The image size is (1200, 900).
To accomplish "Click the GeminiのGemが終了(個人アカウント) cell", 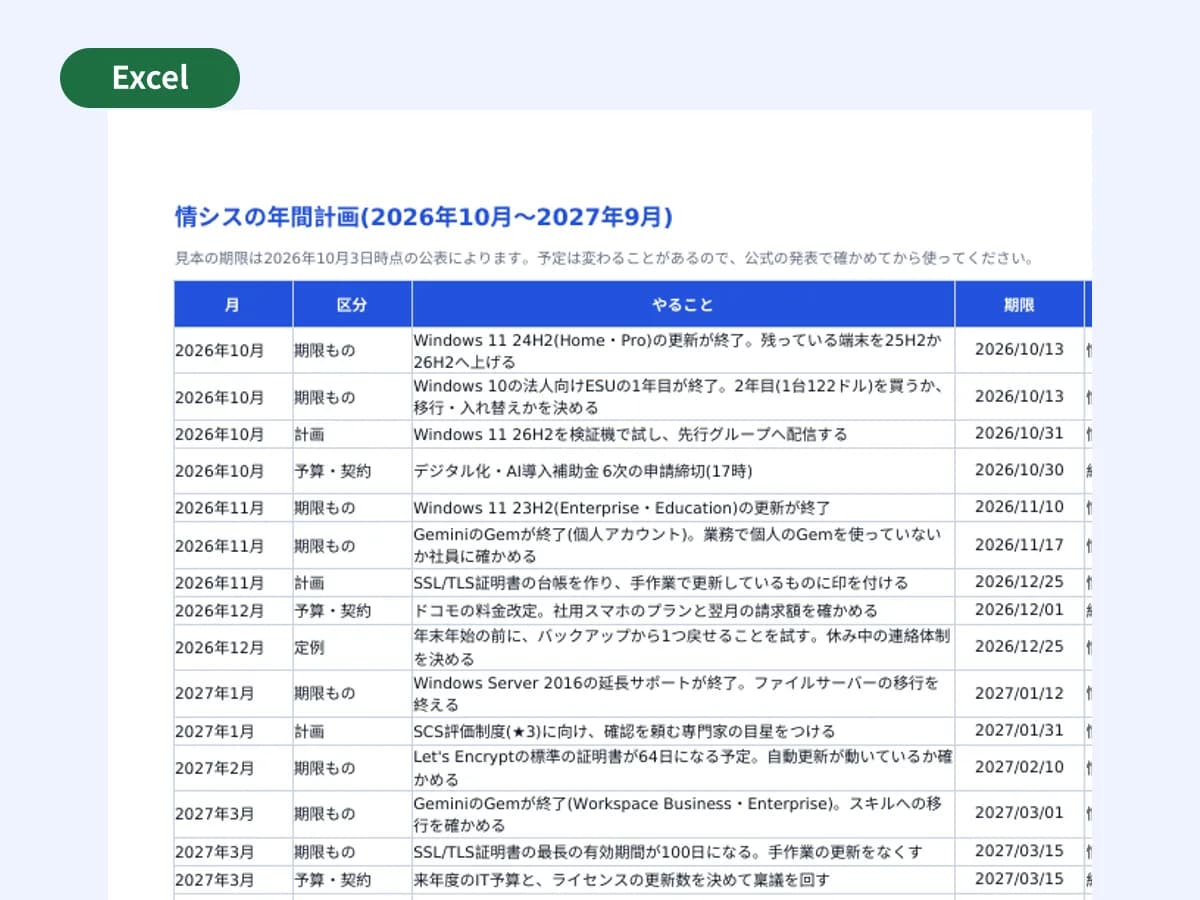I will pyautogui.click(x=683, y=546).
